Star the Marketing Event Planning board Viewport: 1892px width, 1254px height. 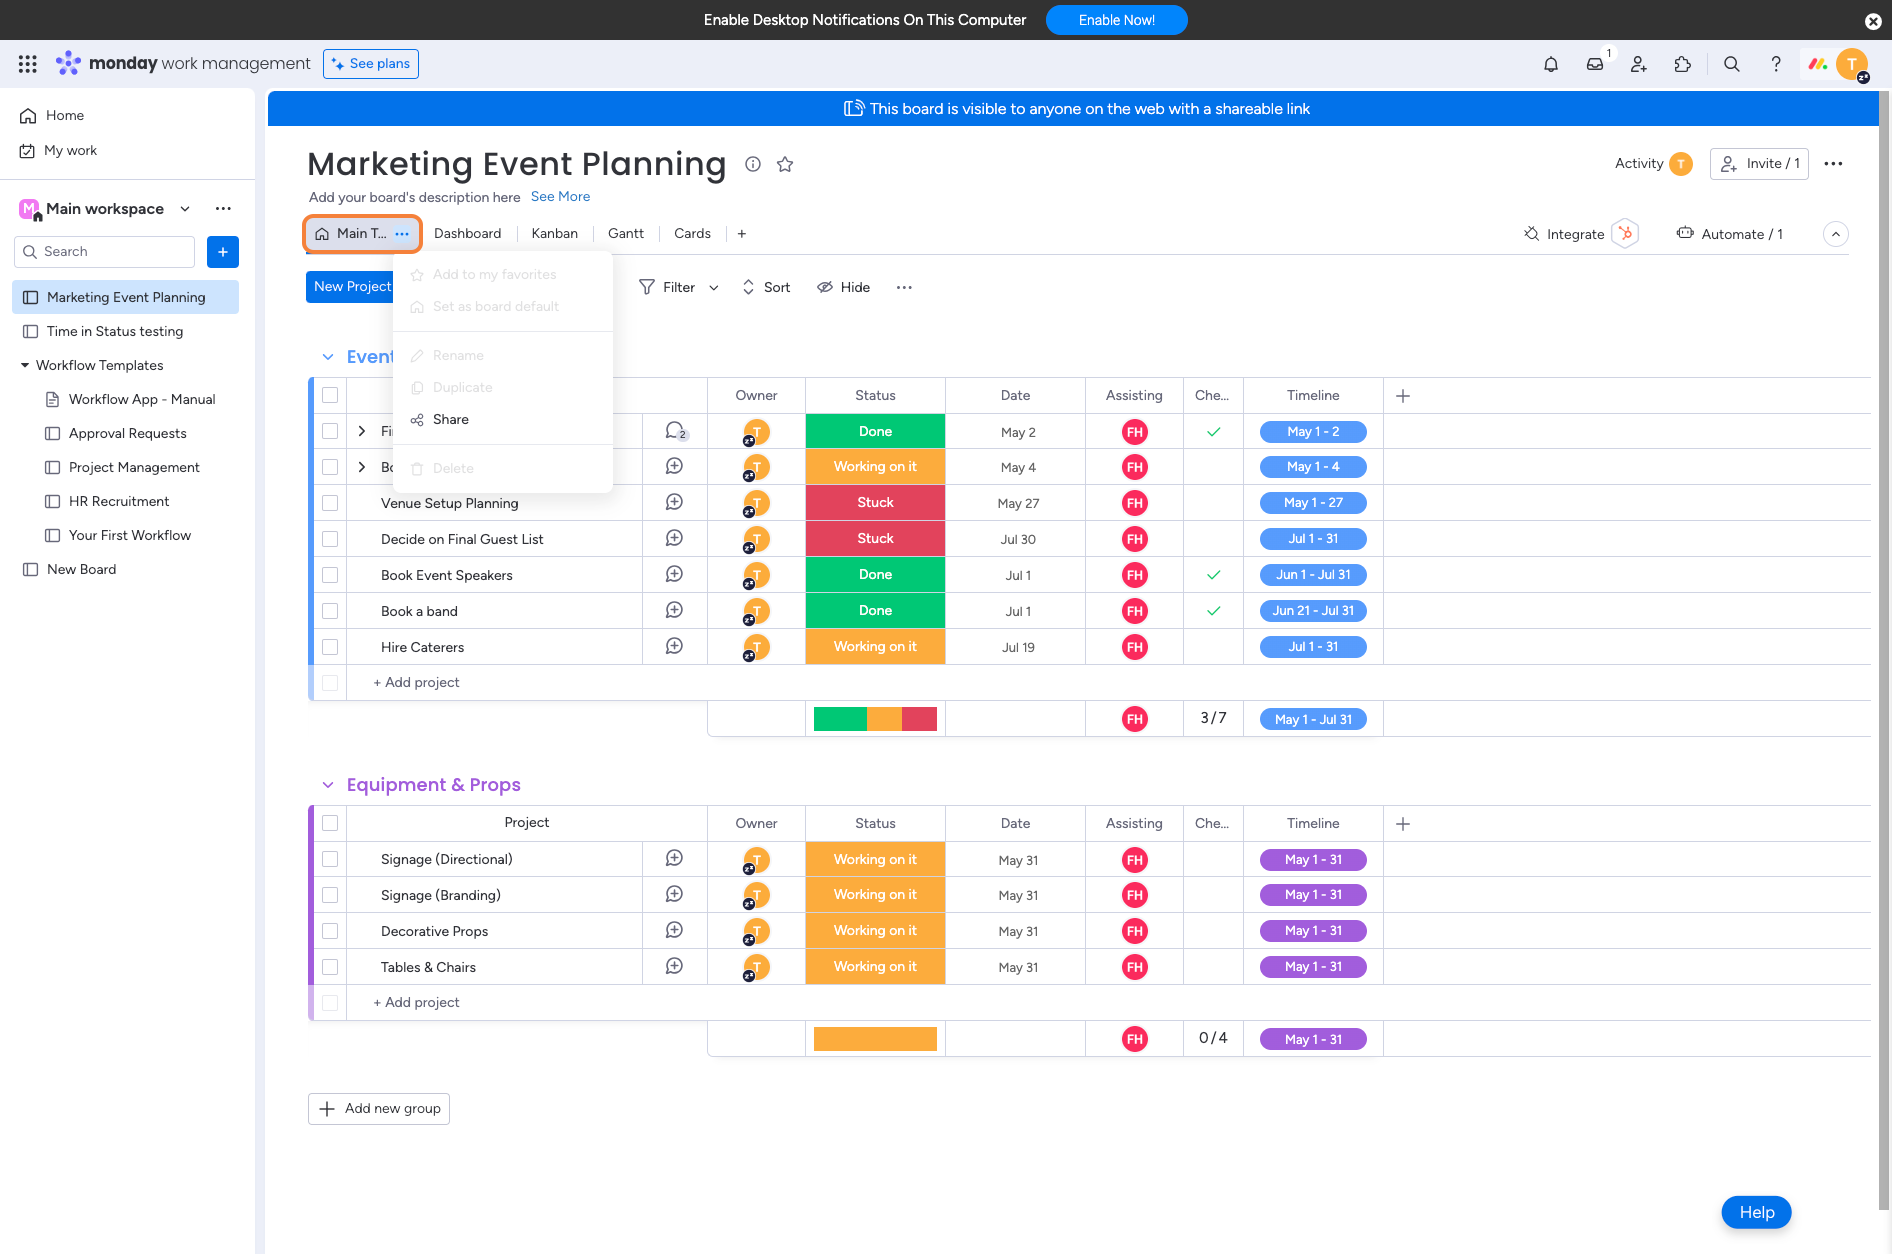click(x=785, y=164)
